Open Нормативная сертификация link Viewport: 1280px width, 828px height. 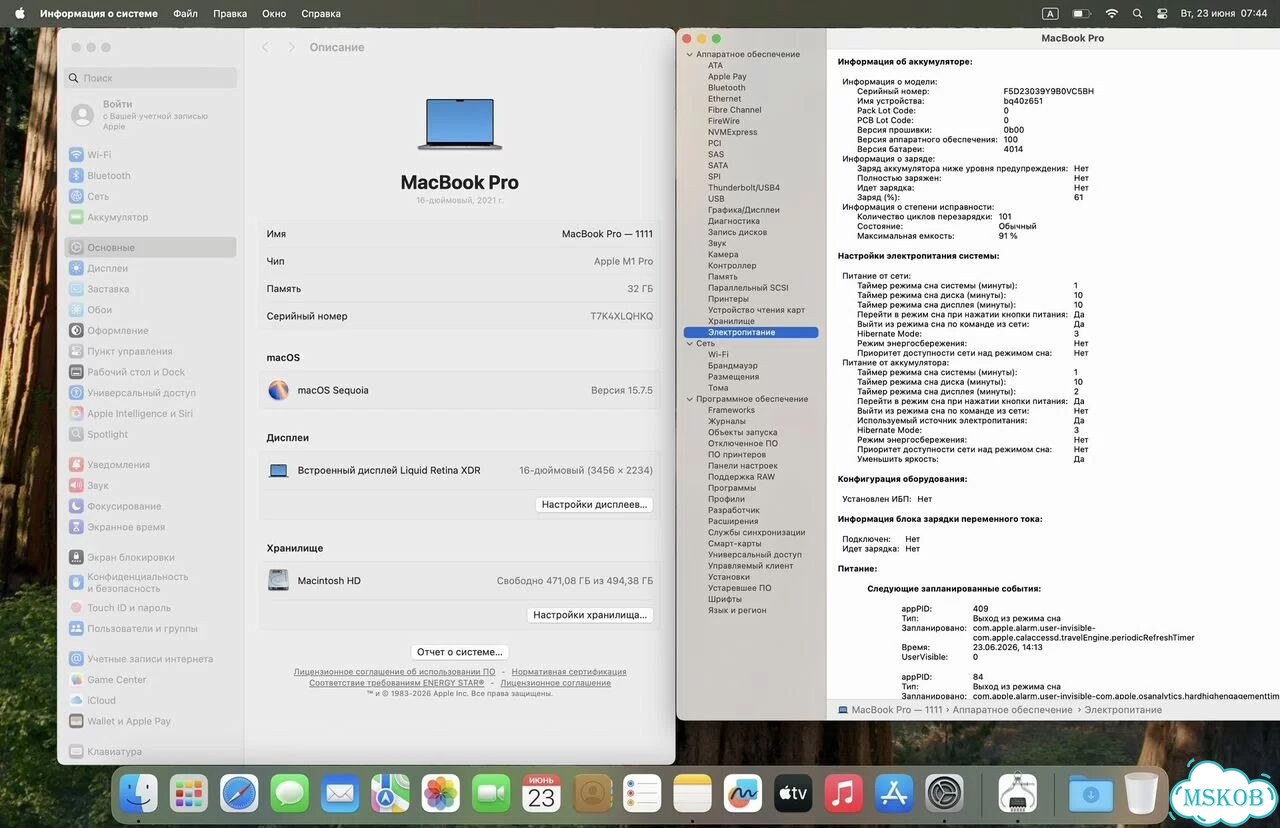point(569,672)
